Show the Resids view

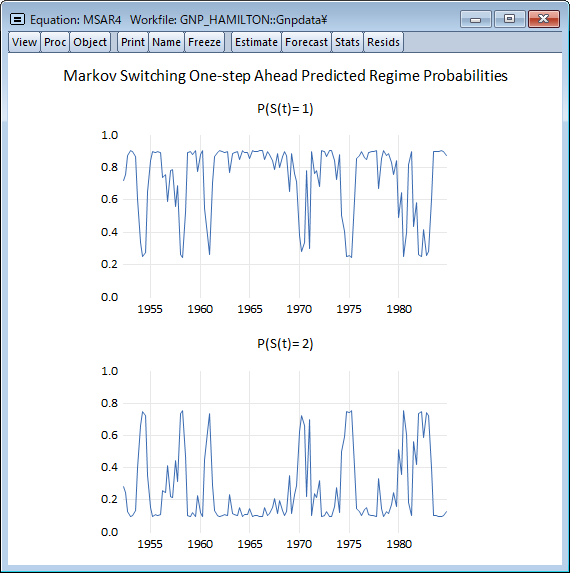coord(383,42)
